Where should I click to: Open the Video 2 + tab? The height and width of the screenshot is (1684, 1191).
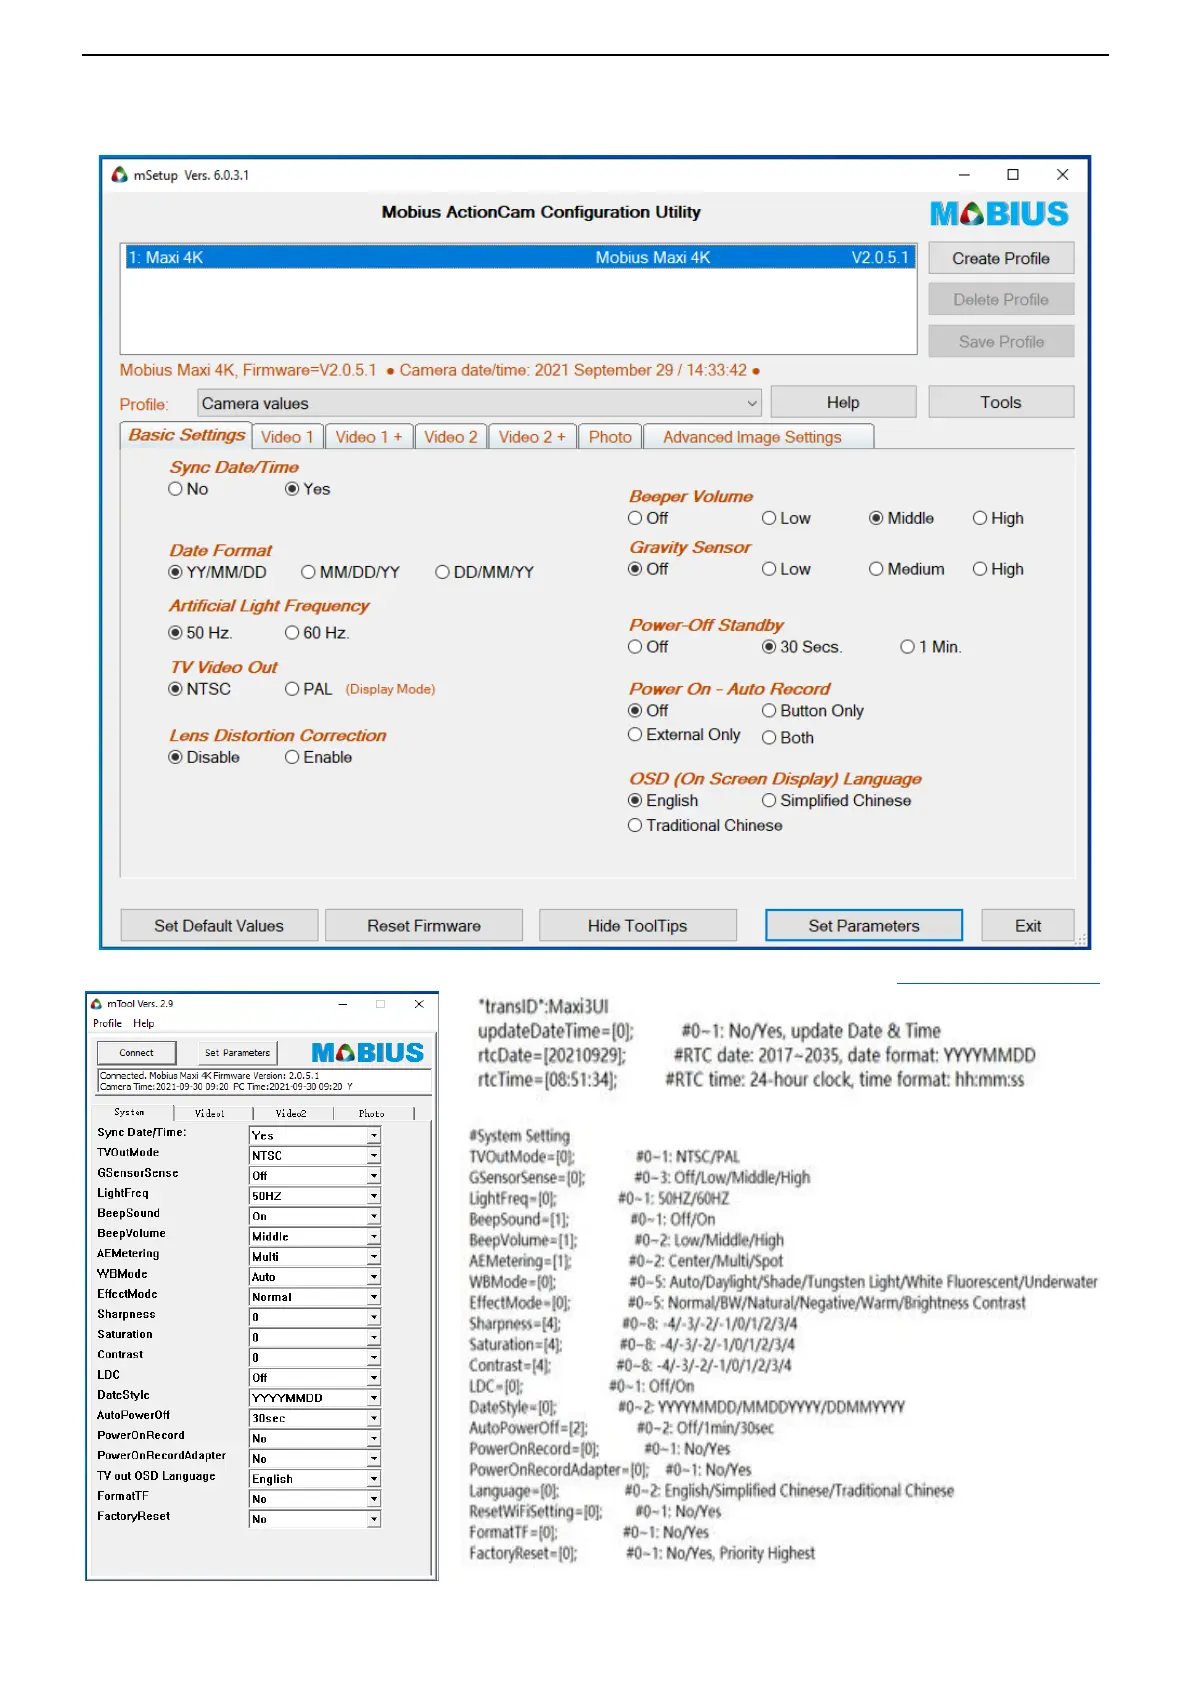(532, 437)
